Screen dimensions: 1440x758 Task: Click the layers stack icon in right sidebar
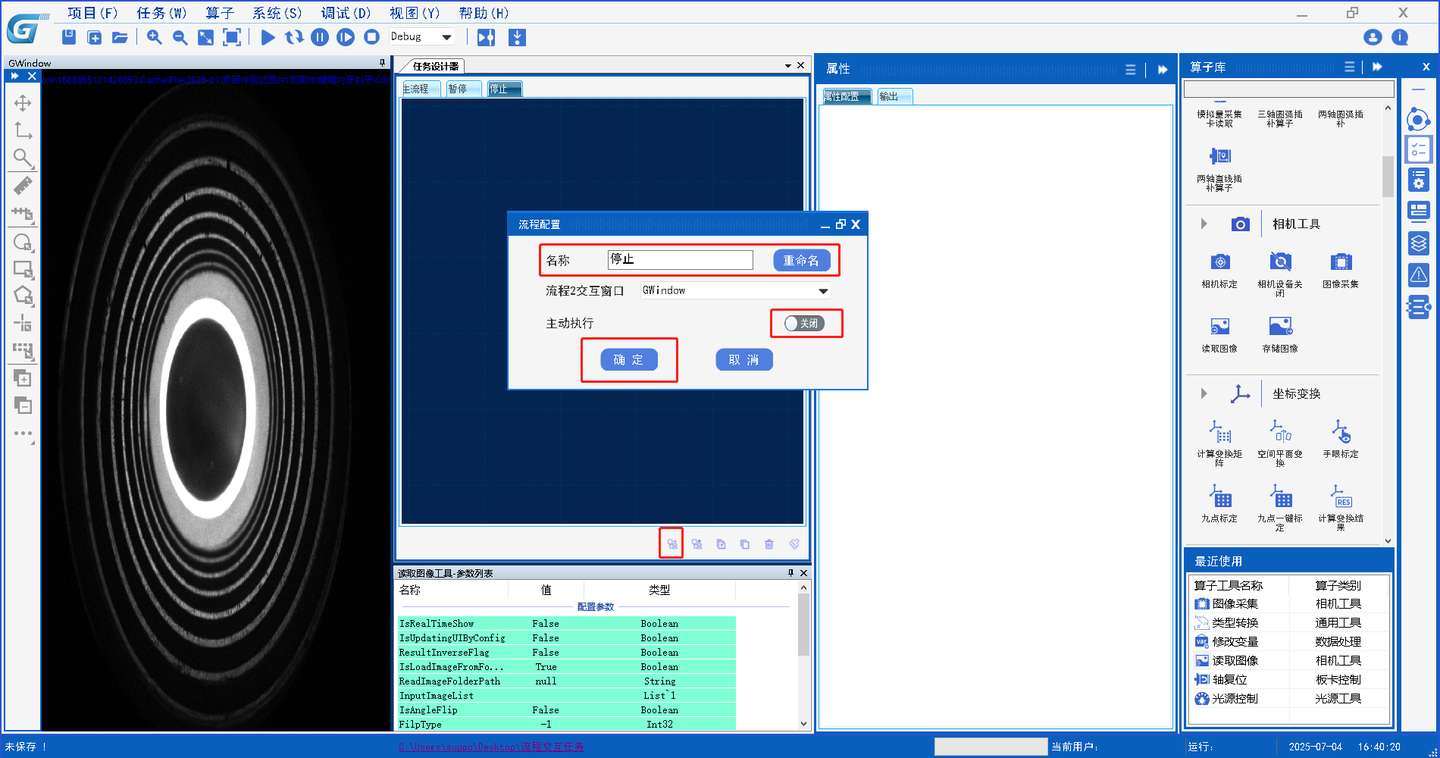coord(1418,243)
